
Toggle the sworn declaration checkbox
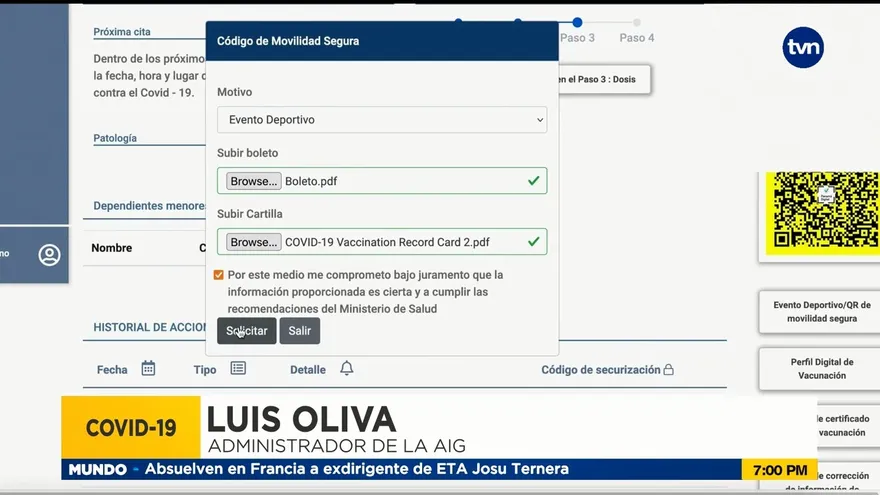[x=219, y=275]
